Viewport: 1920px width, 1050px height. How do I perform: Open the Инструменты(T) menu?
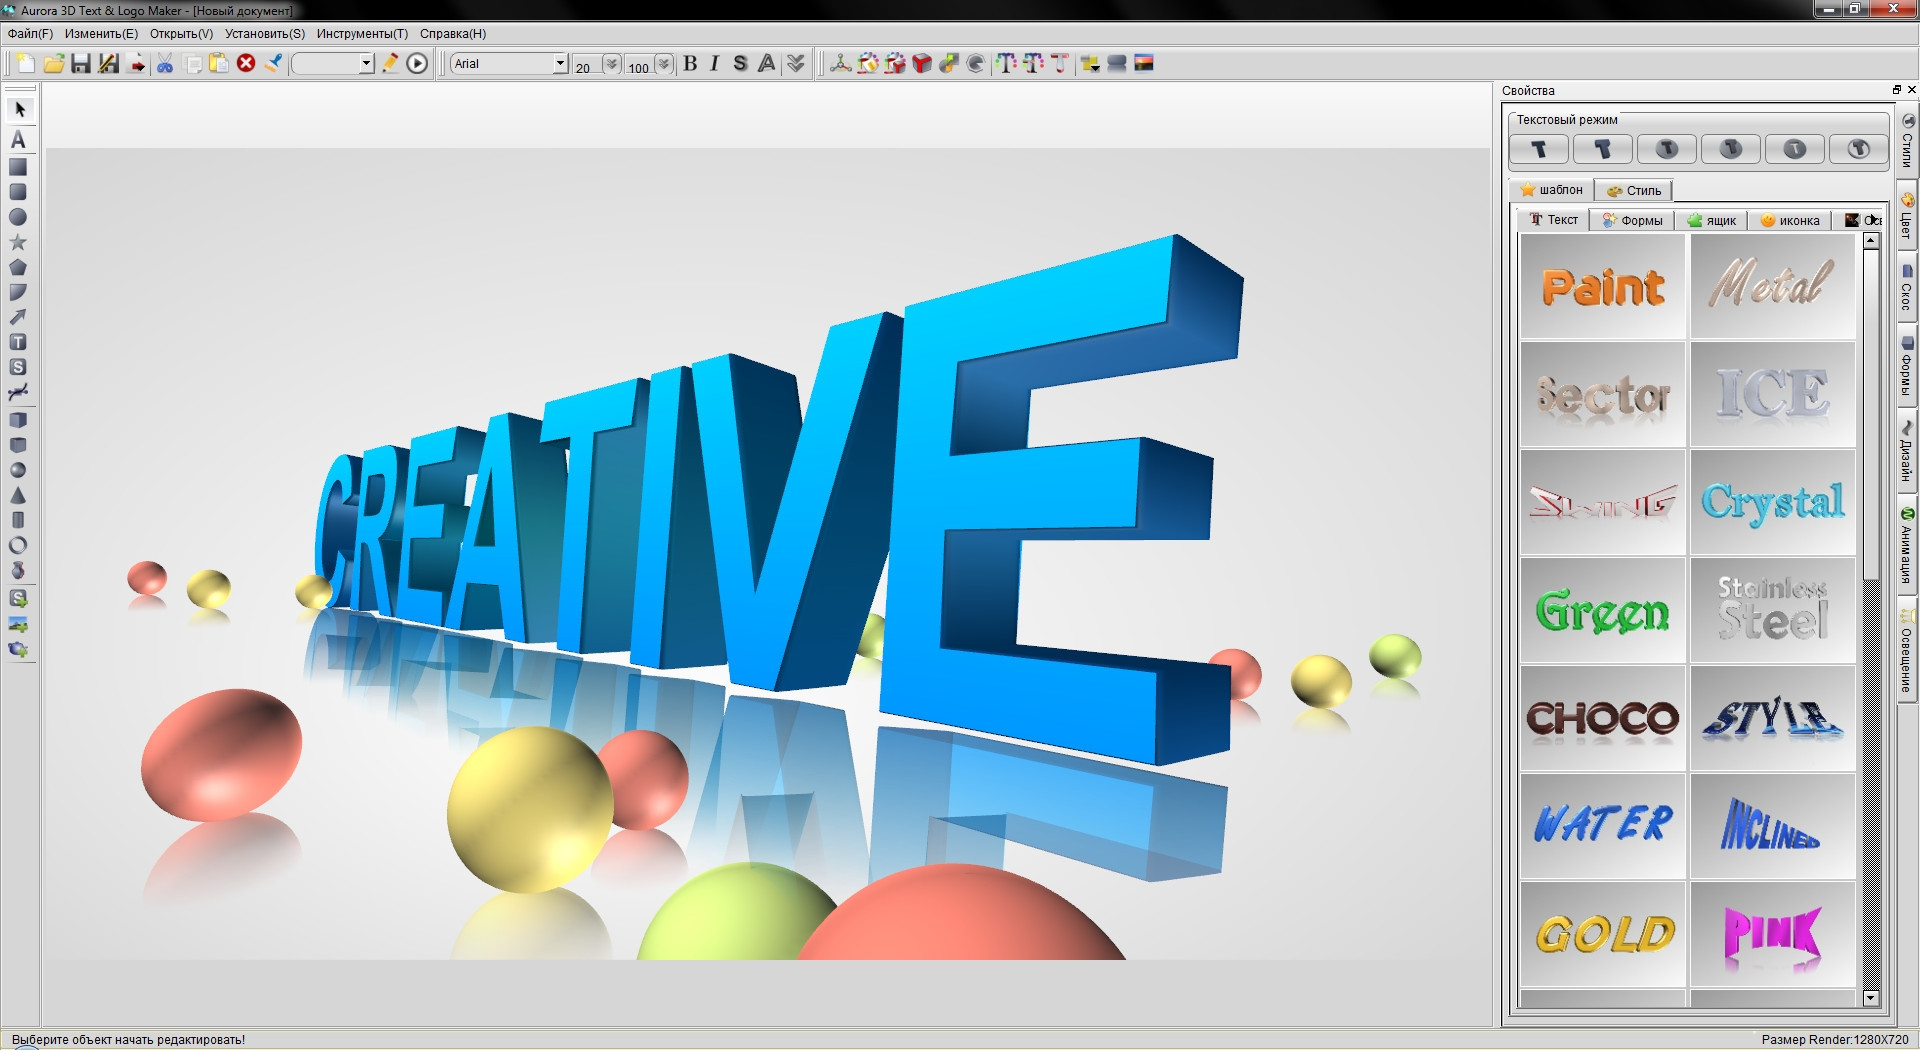(x=362, y=33)
